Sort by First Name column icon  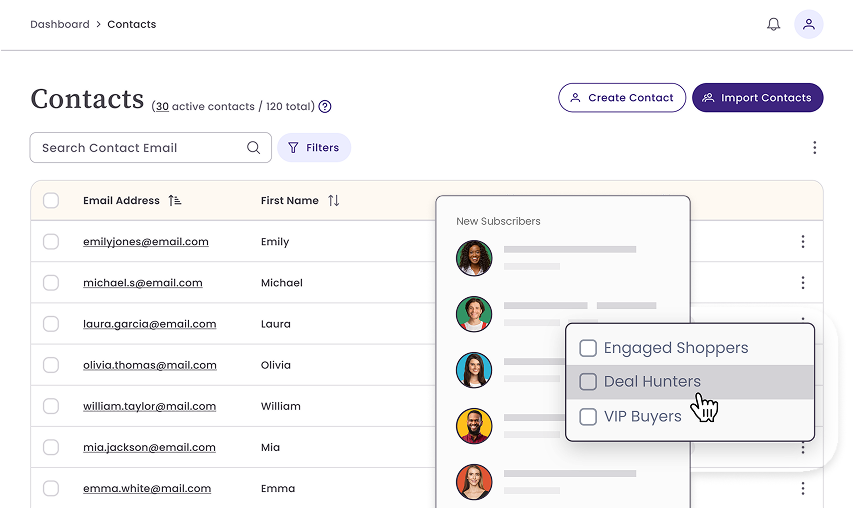(x=333, y=201)
